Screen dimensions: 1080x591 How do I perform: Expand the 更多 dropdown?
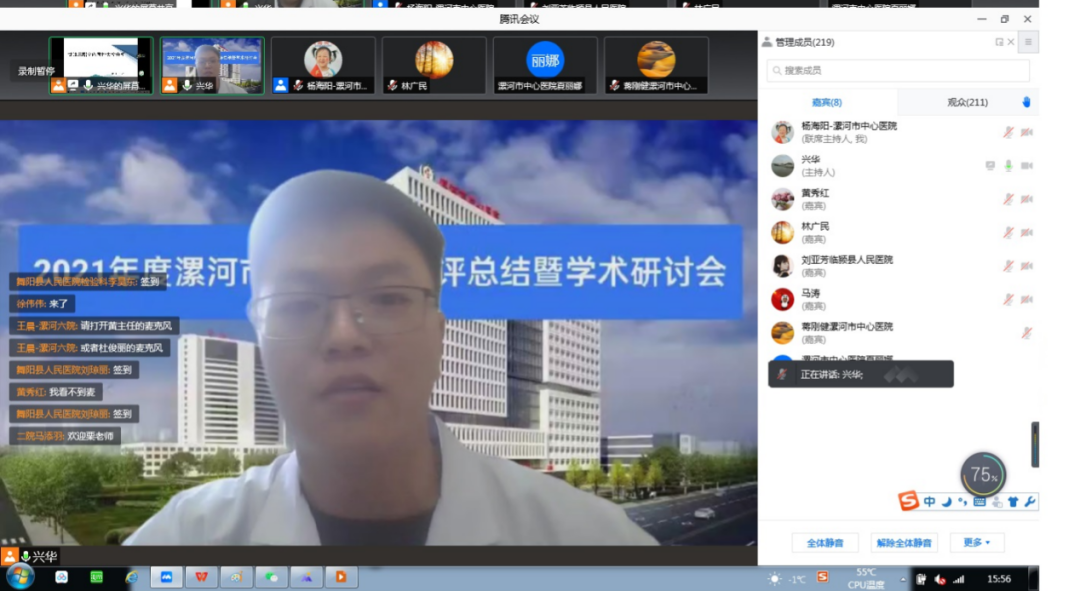click(977, 543)
